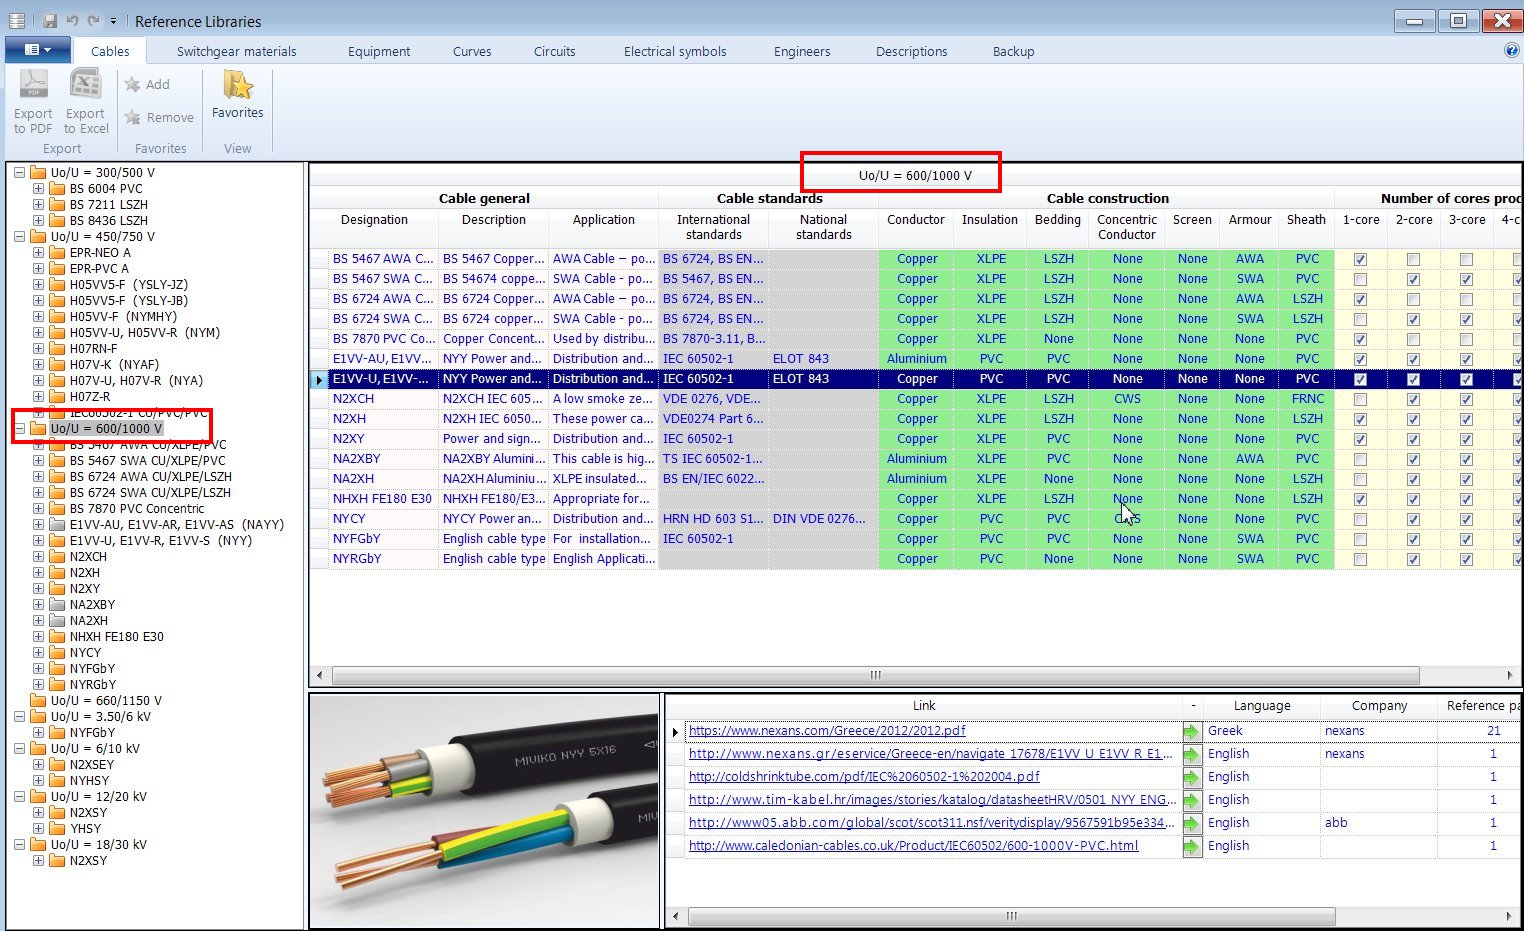The width and height of the screenshot is (1524, 931).
Task: Select the Add favorites star icon
Action: (133, 85)
